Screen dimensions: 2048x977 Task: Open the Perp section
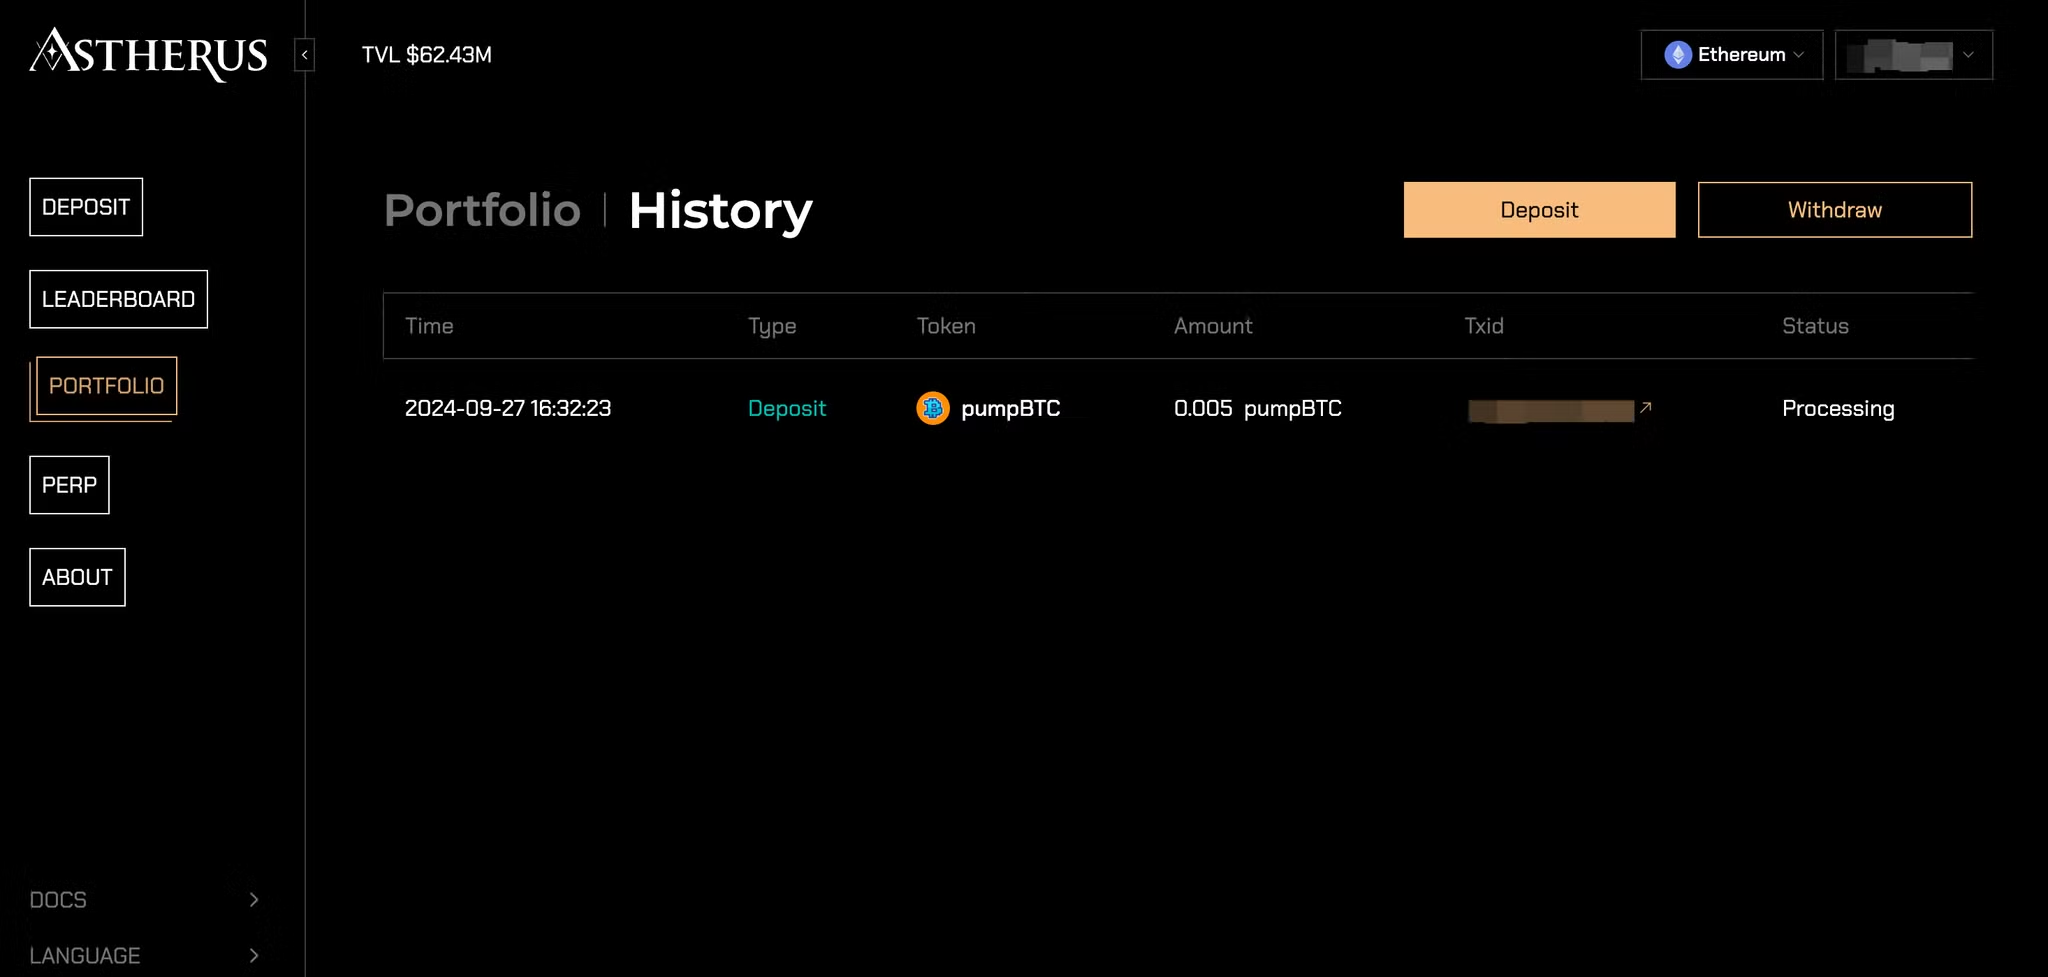69,485
